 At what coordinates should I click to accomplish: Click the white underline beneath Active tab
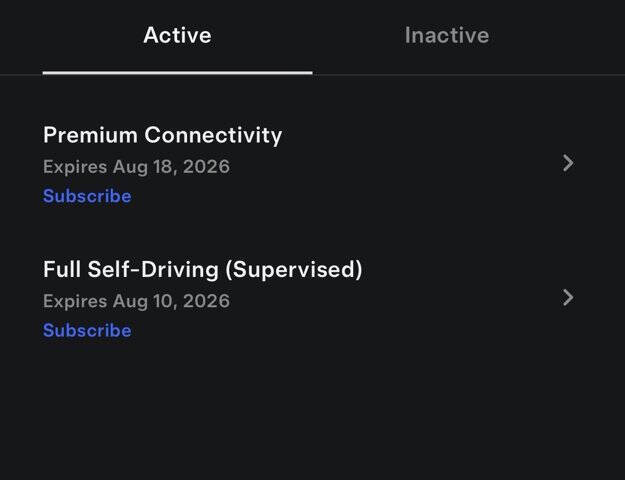tap(177, 73)
